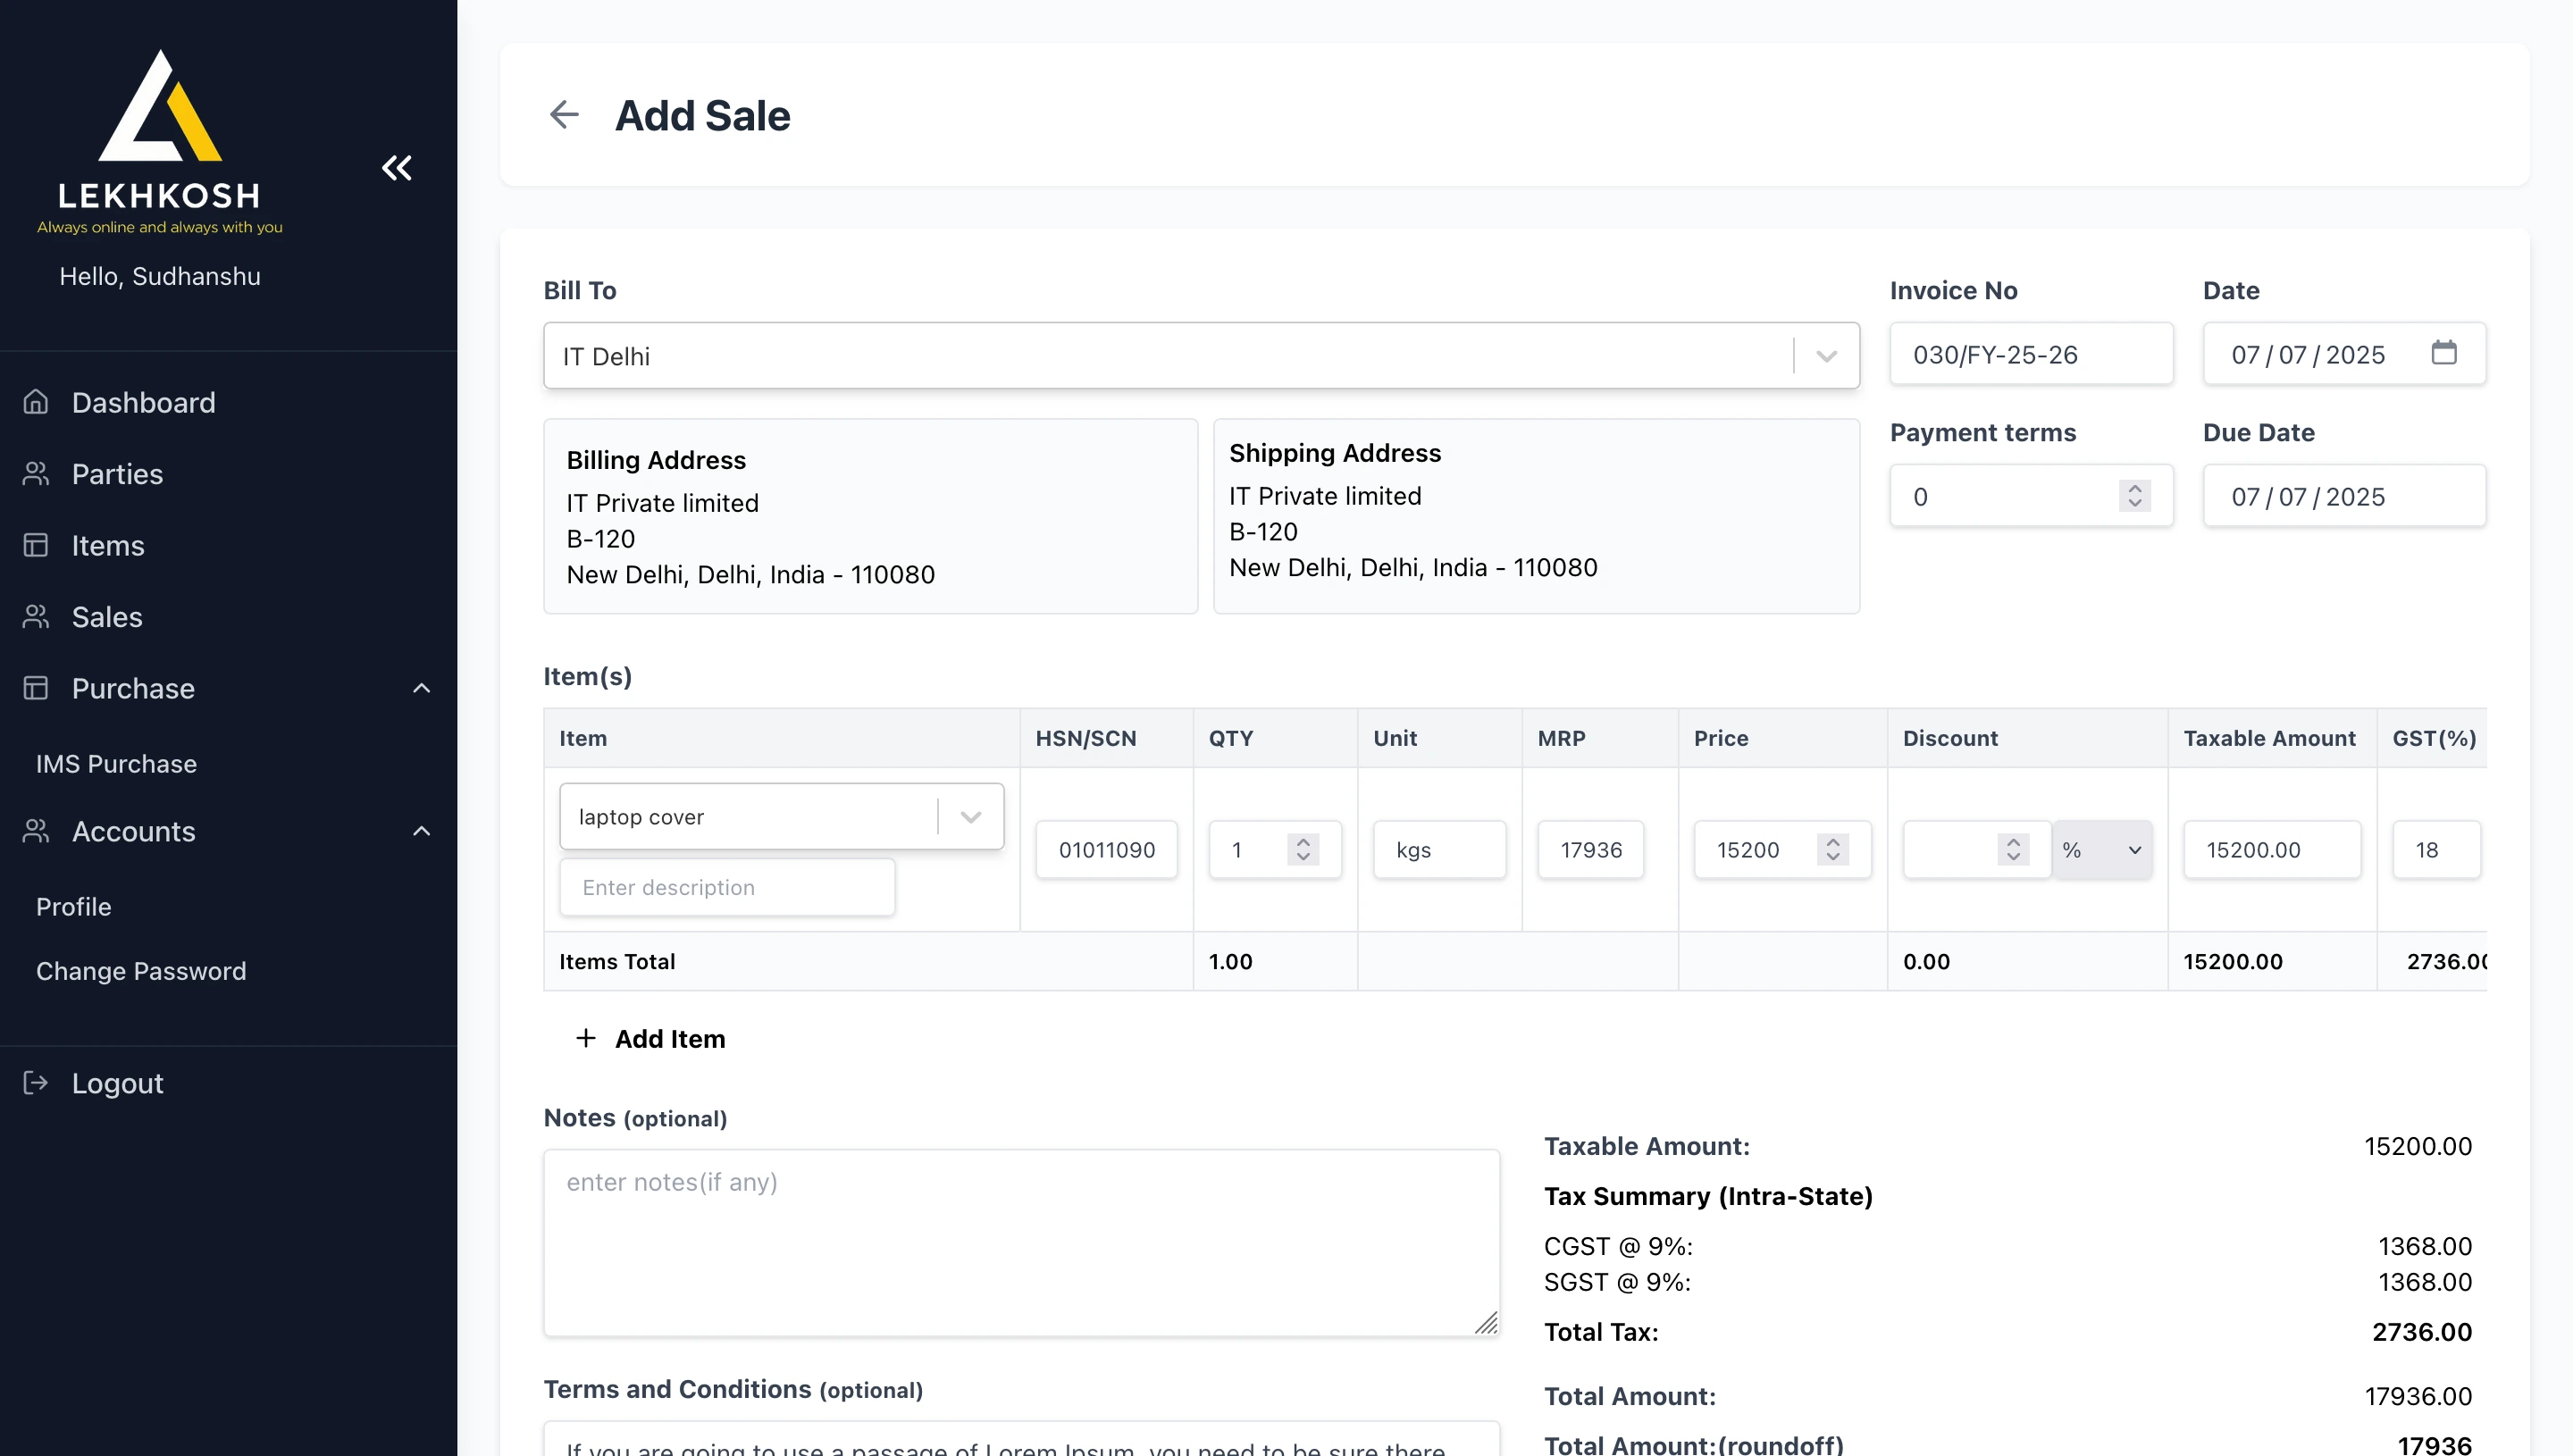Click the Billing Address card
The width and height of the screenshot is (2573, 1456).
pyautogui.click(x=870, y=516)
